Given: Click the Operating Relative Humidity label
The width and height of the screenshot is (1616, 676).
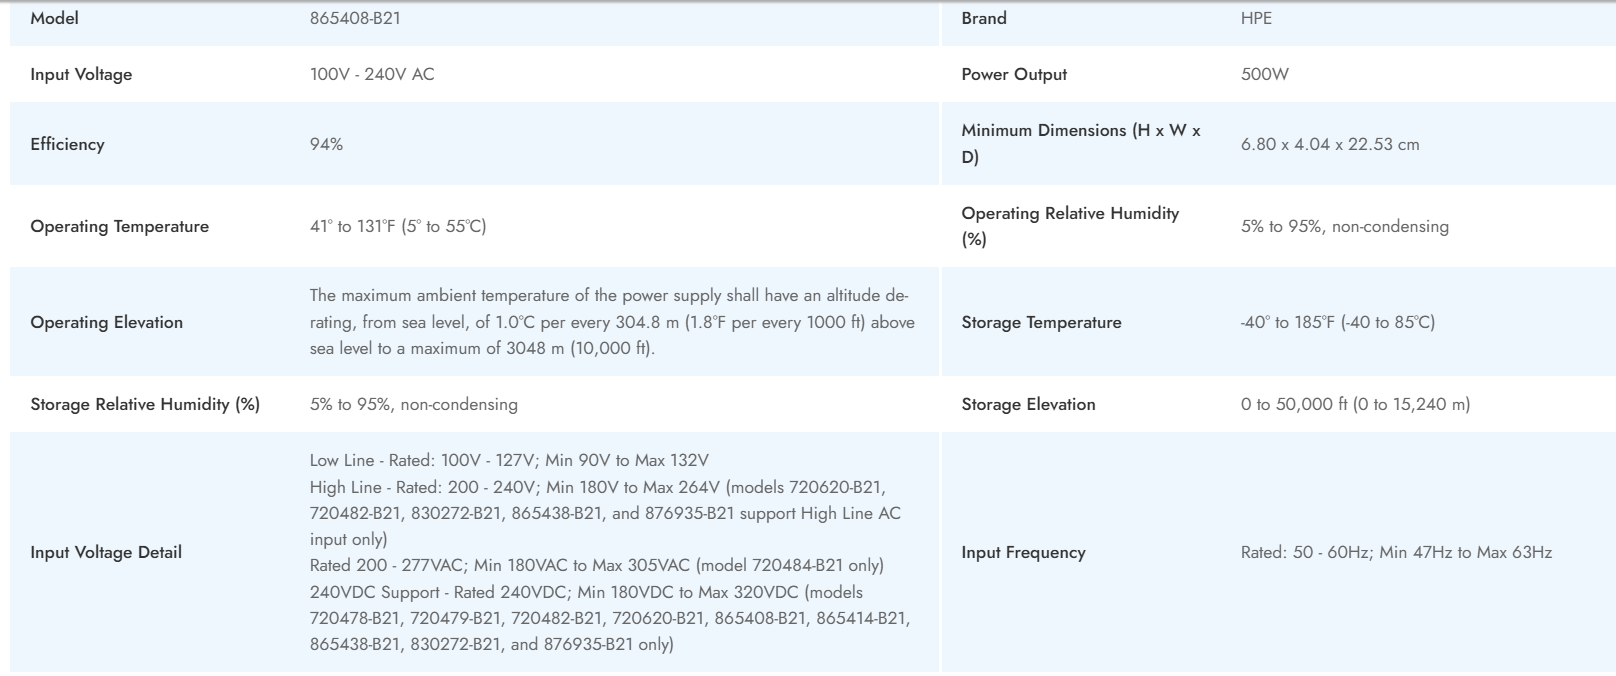Looking at the screenshot, I should click(1069, 226).
